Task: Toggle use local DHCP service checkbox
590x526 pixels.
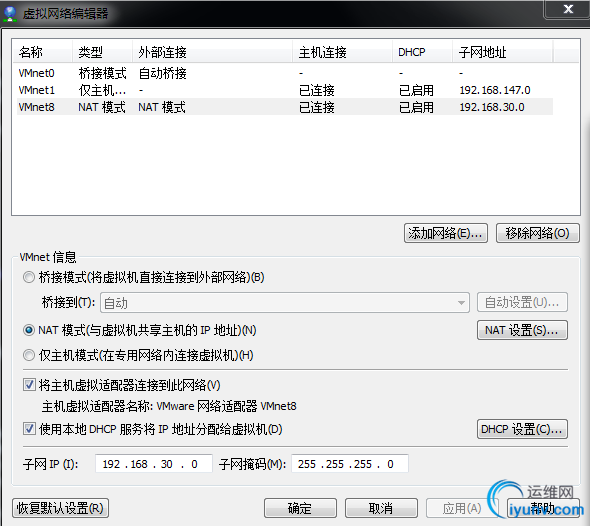Action: coord(29,429)
